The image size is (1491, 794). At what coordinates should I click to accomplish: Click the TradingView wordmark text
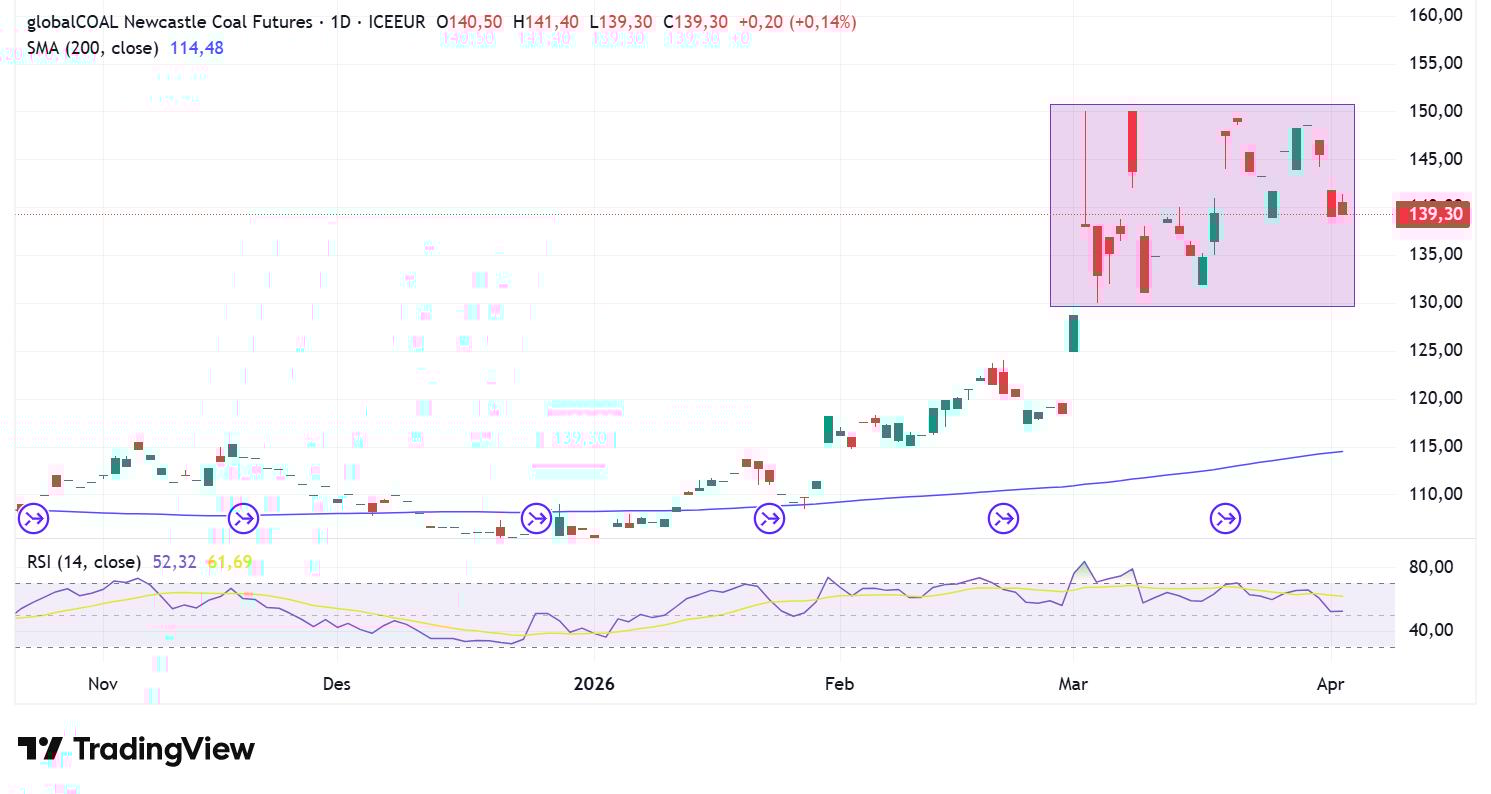pos(164,749)
